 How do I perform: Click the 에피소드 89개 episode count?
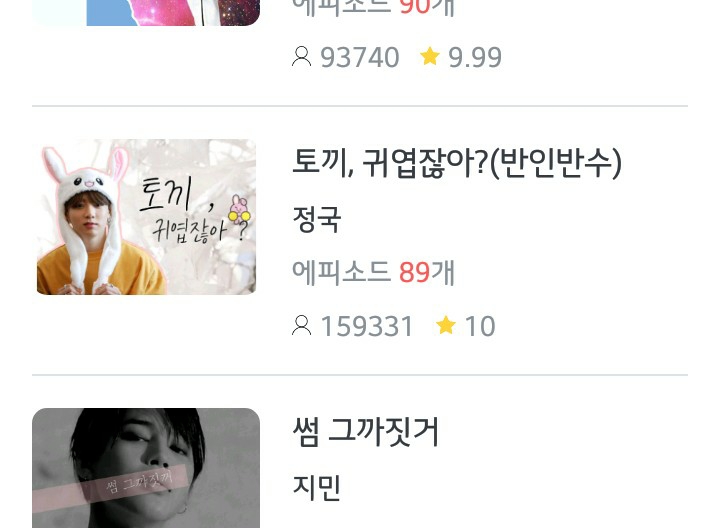(x=373, y=273)
